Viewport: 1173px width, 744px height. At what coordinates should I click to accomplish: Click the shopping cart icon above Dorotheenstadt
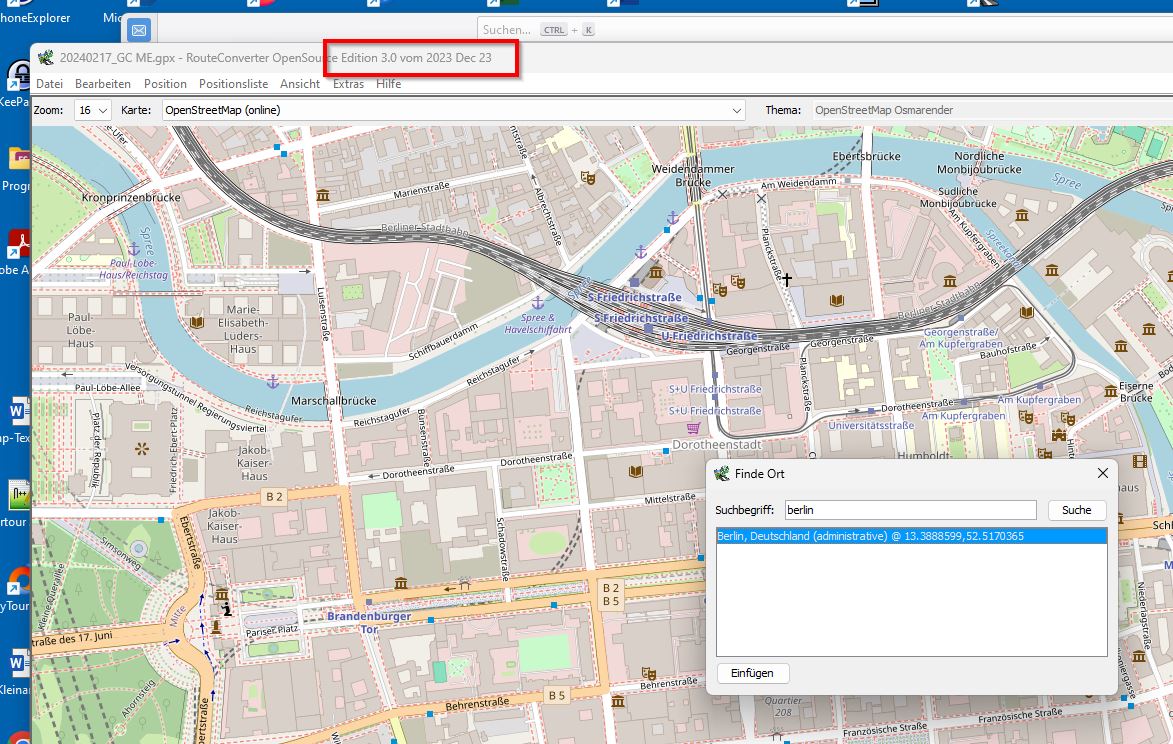[x=693, y=428]
